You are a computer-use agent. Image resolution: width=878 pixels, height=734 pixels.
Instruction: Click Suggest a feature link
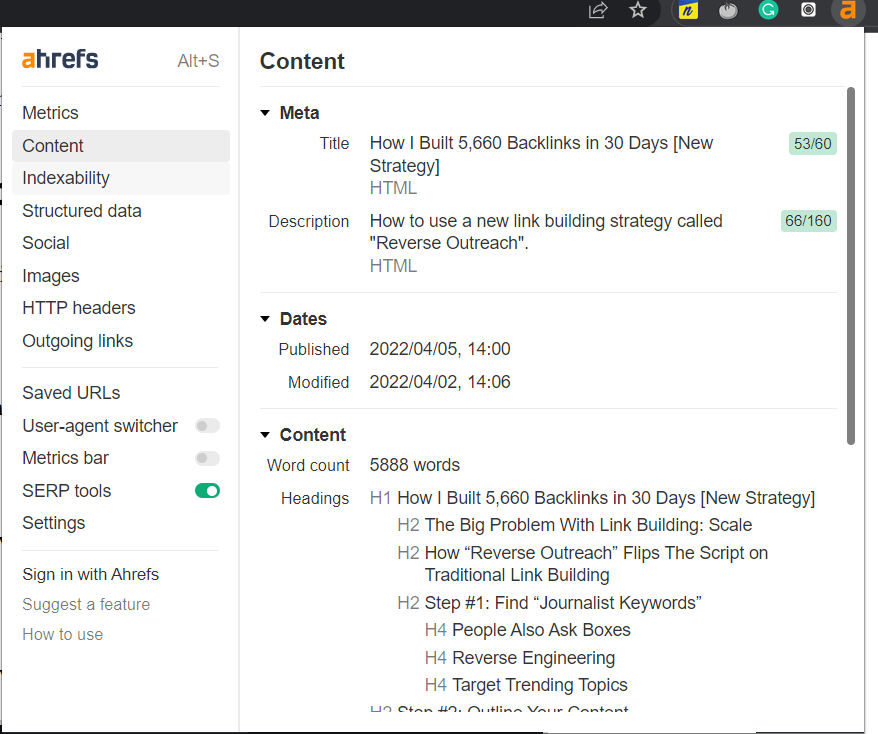pyautogui.click(x=86, y=605)
